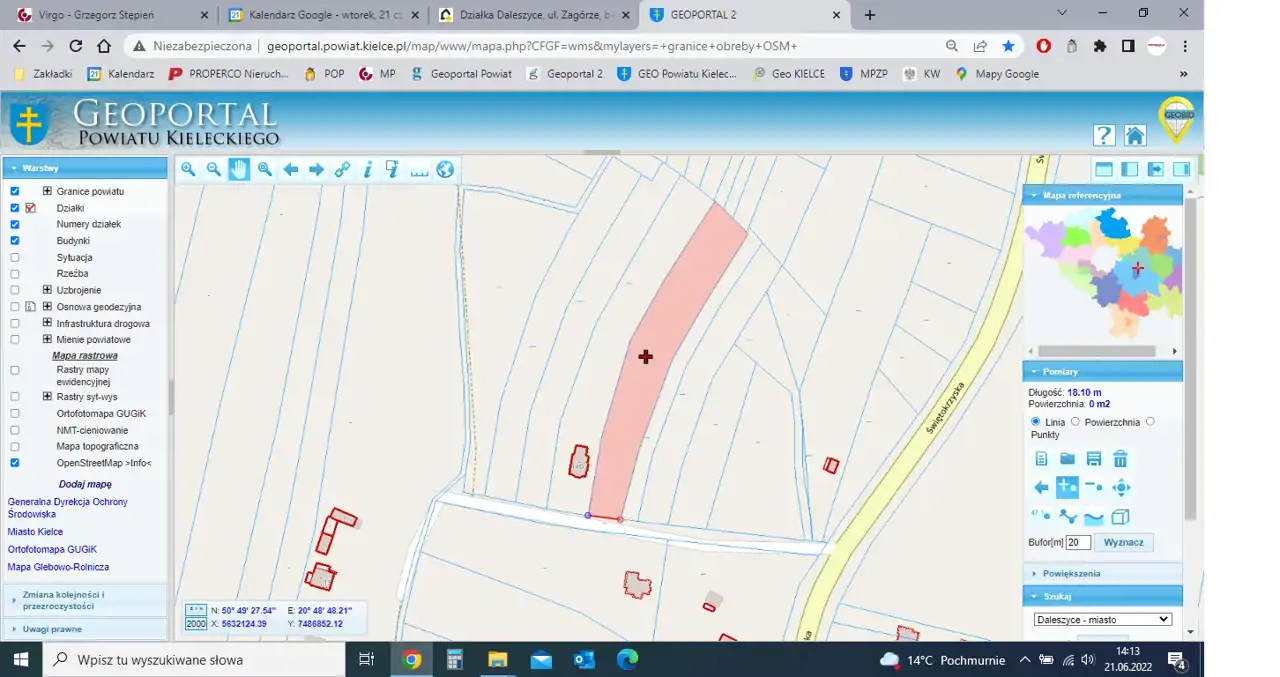This screenshot has height=677, width=1280.
Task: Go to previous map view arrow
Action: click(290, 169)
